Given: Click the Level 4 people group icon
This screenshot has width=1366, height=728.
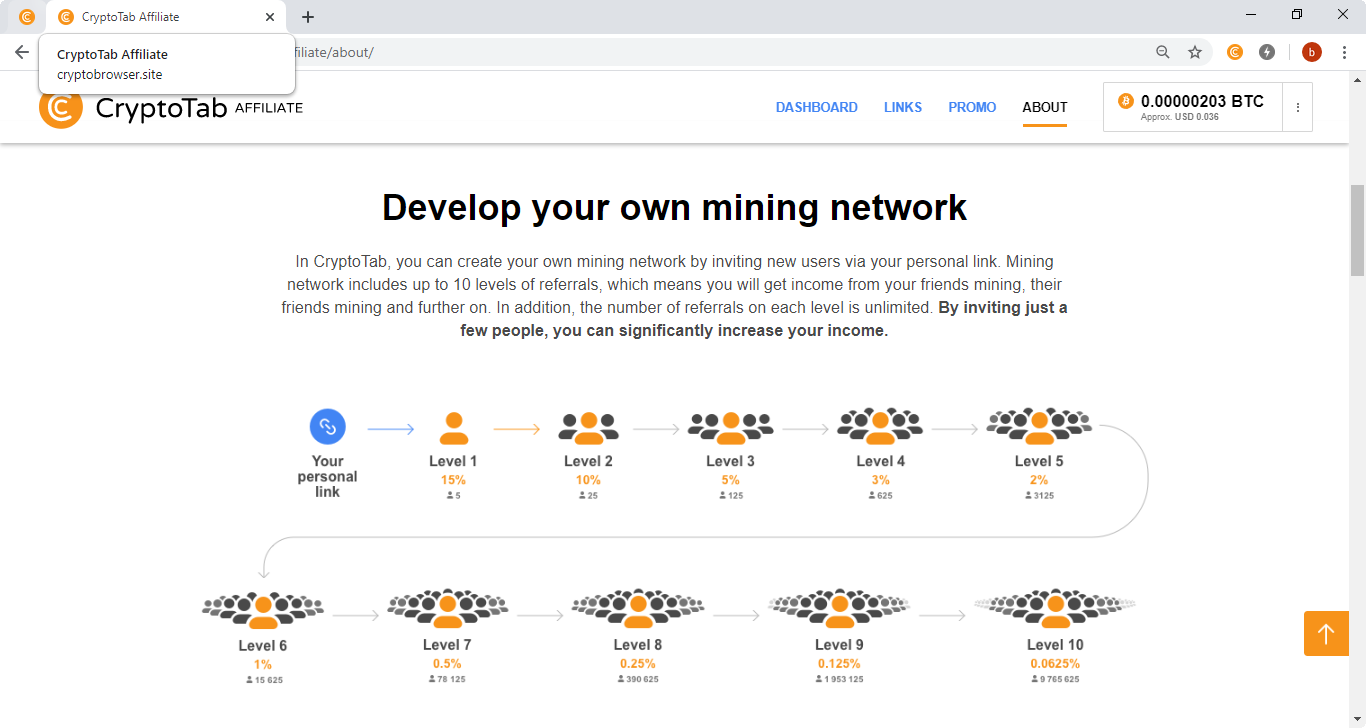Looking at the screenshot, I should [x=880, y=426].
